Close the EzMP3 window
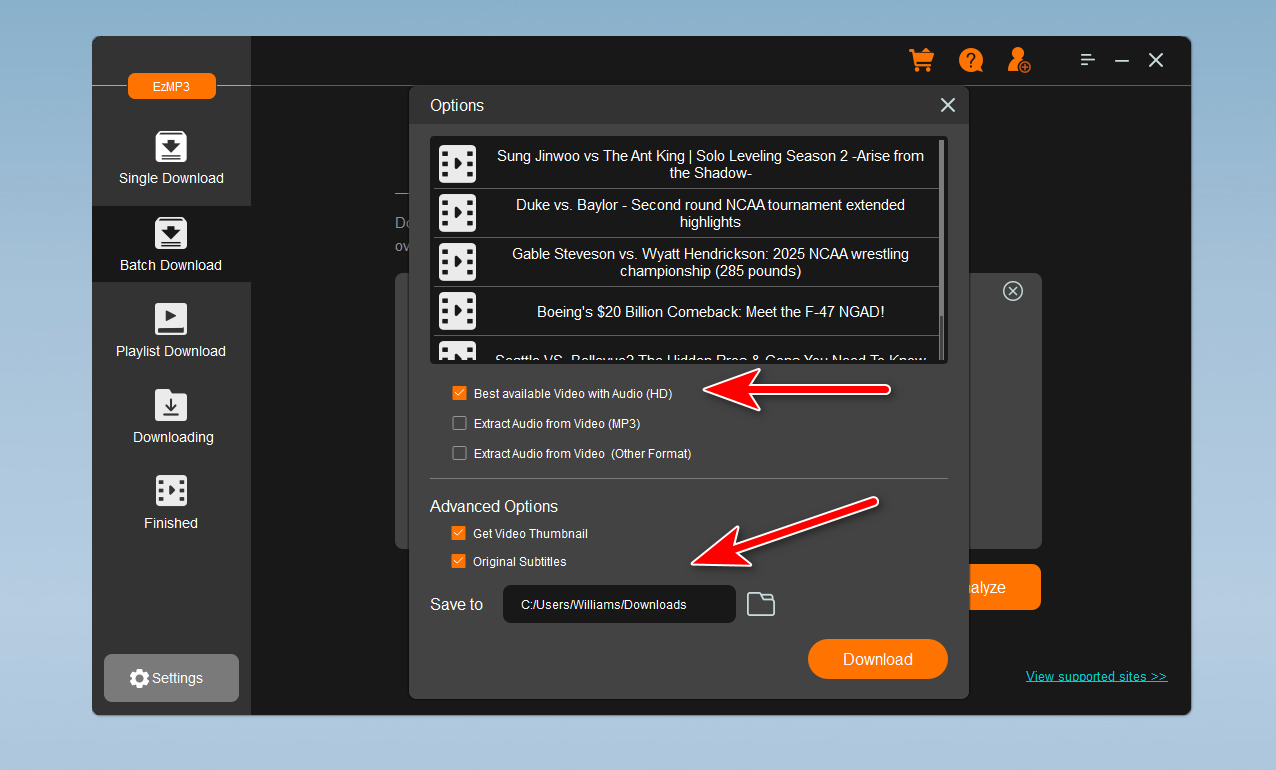This screenshot has width=1276, height=770. tap(1156, 60)
